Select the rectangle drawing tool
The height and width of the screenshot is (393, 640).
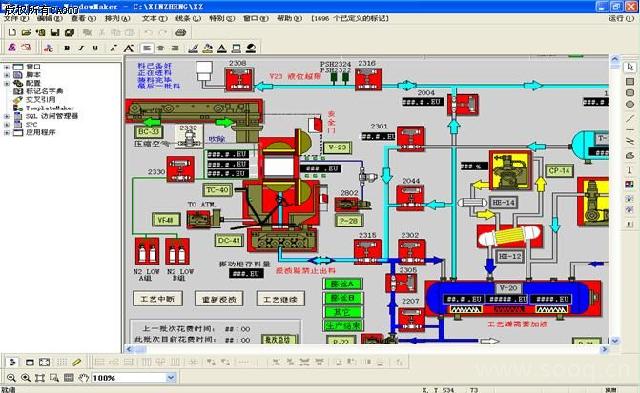tap(630, 81)
